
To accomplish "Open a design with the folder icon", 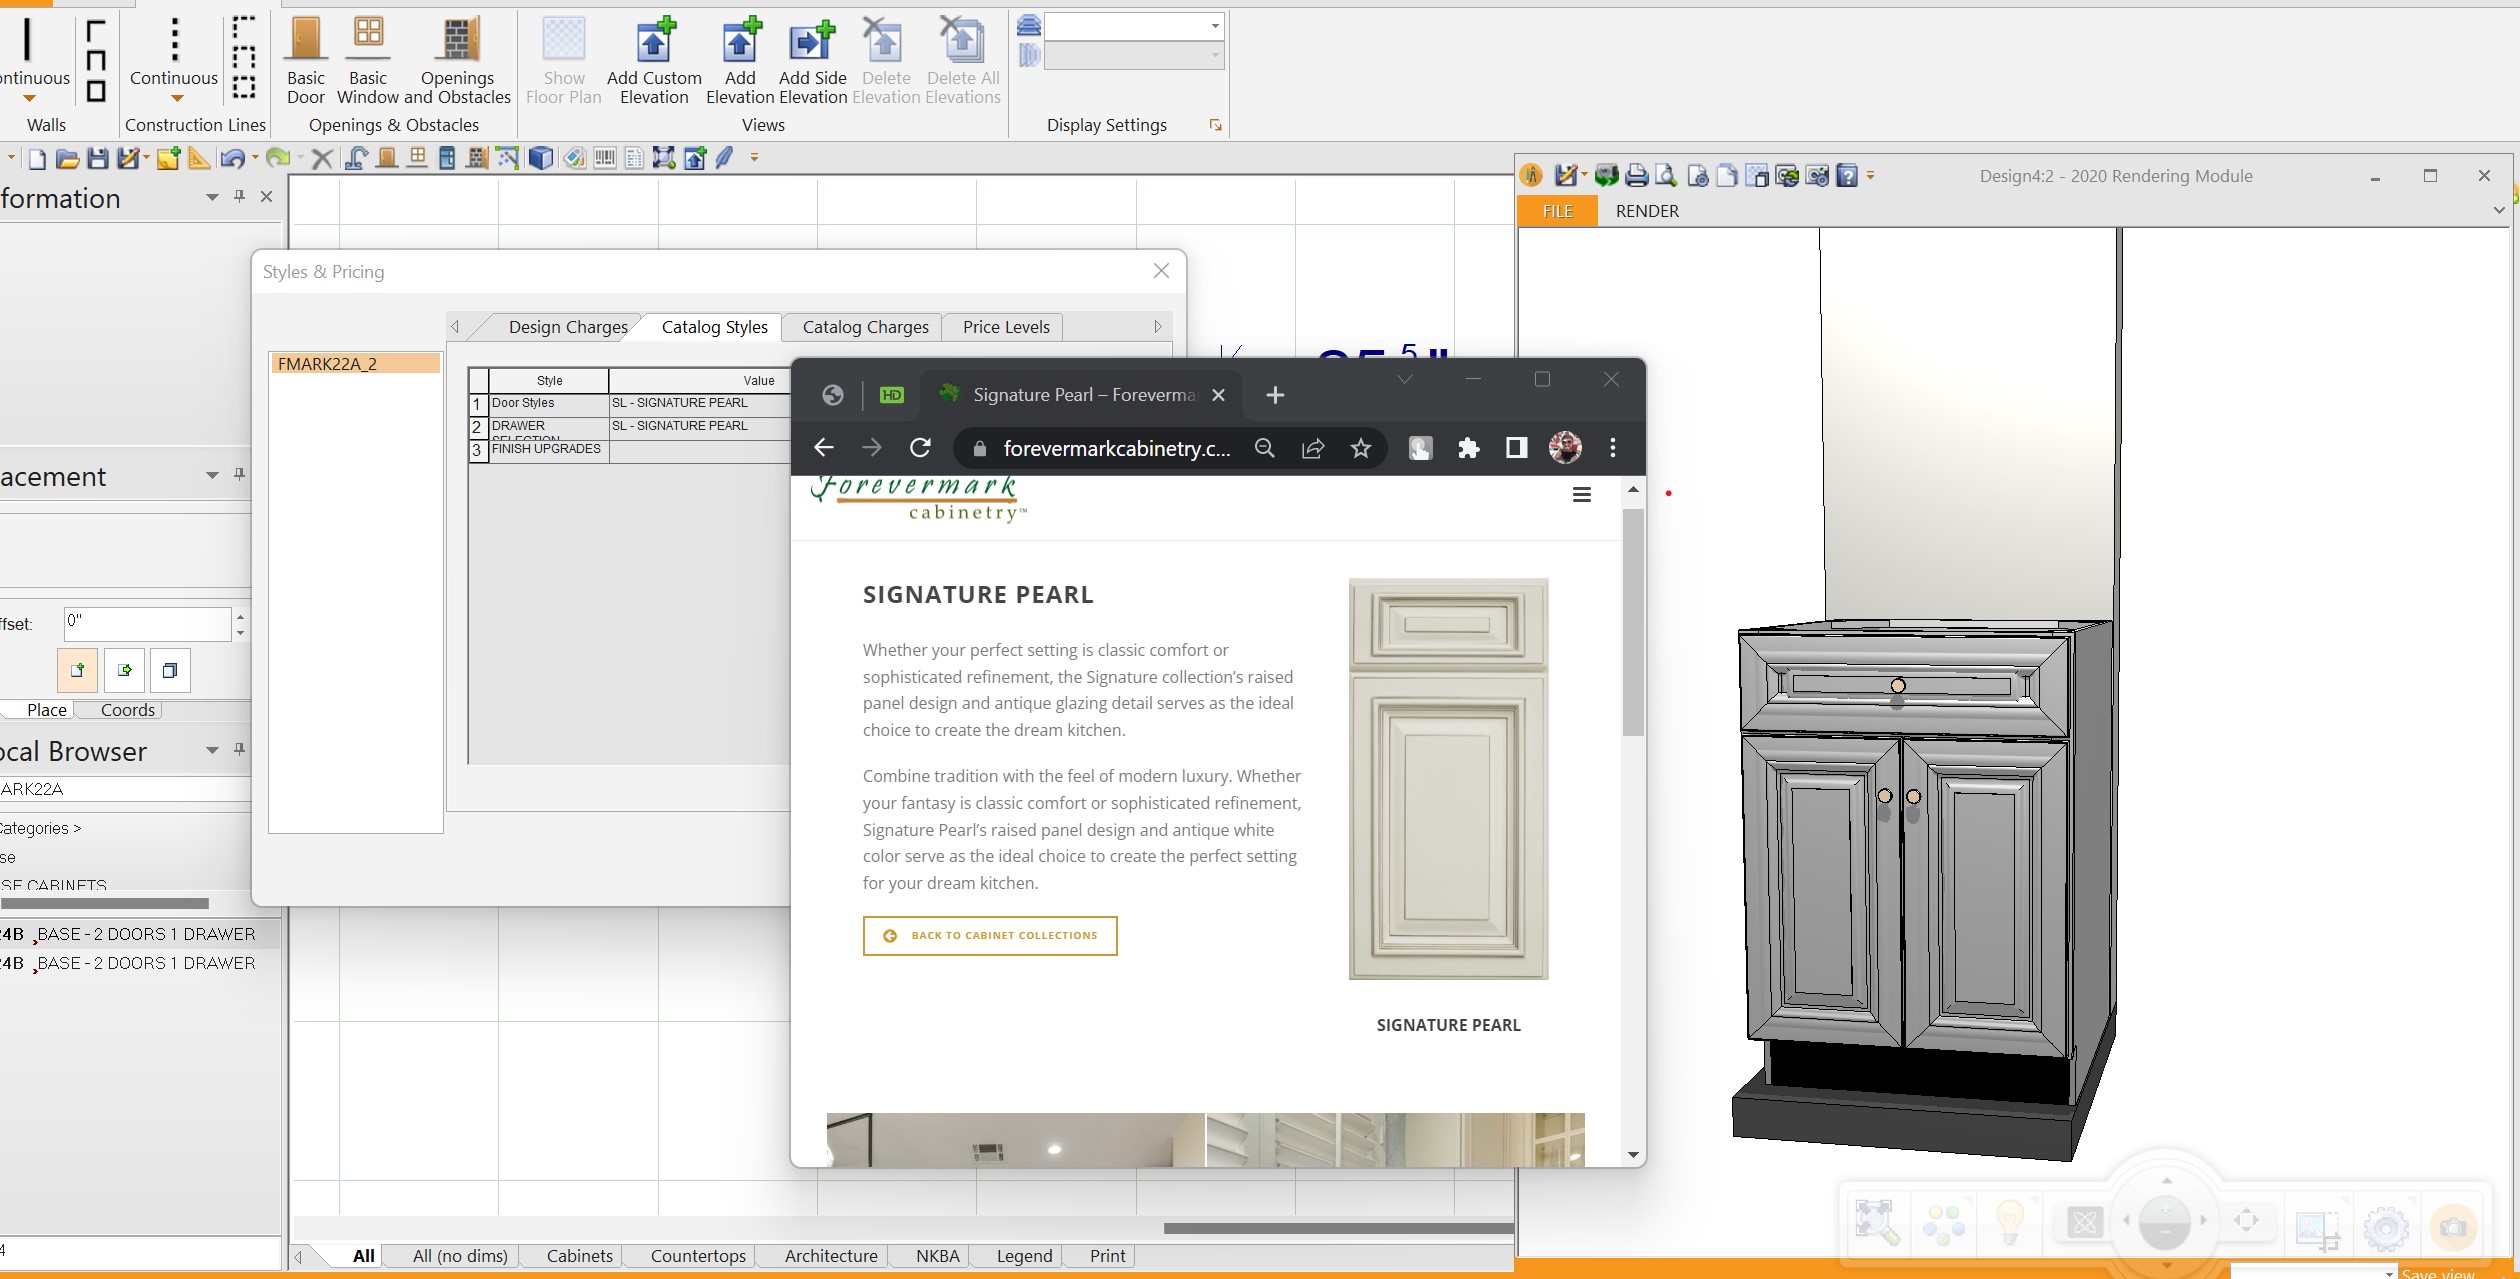I will point(67,158).
